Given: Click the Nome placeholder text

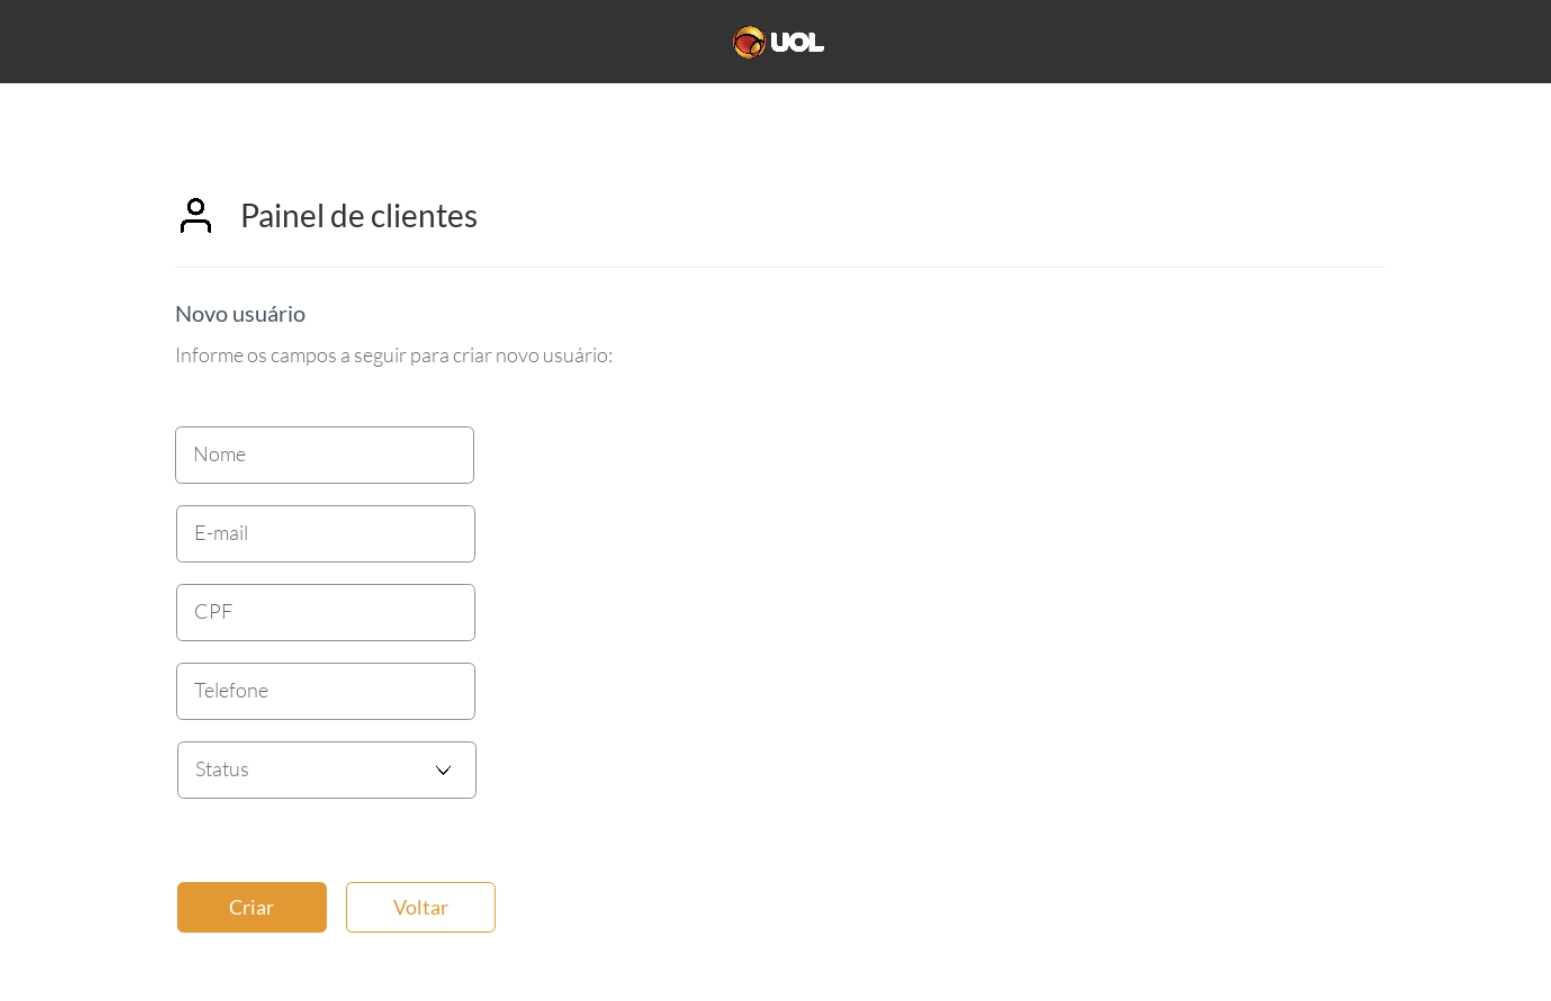Looking at the screenshot, I should tap(220, 455).
